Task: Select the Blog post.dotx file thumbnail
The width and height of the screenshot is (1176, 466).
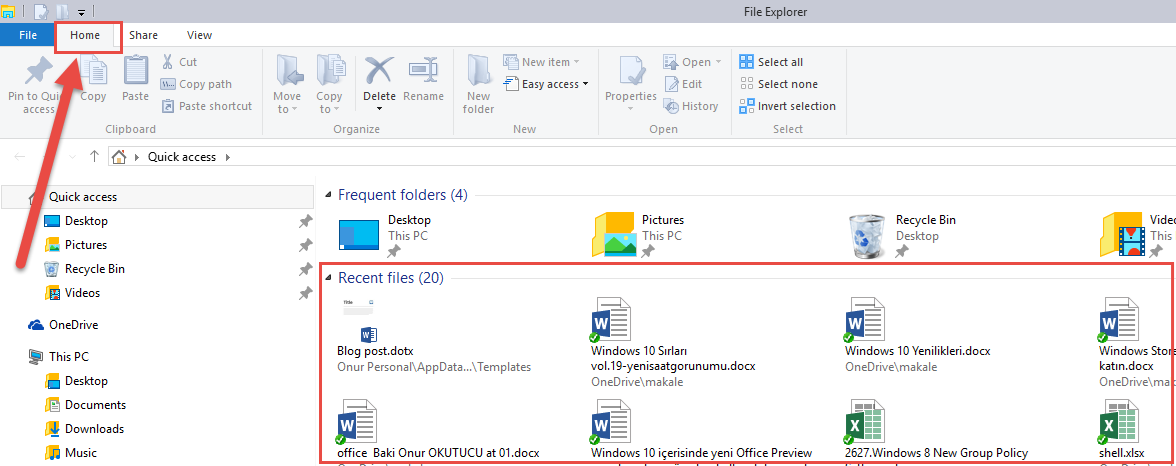Action: (x=358, y=320)
